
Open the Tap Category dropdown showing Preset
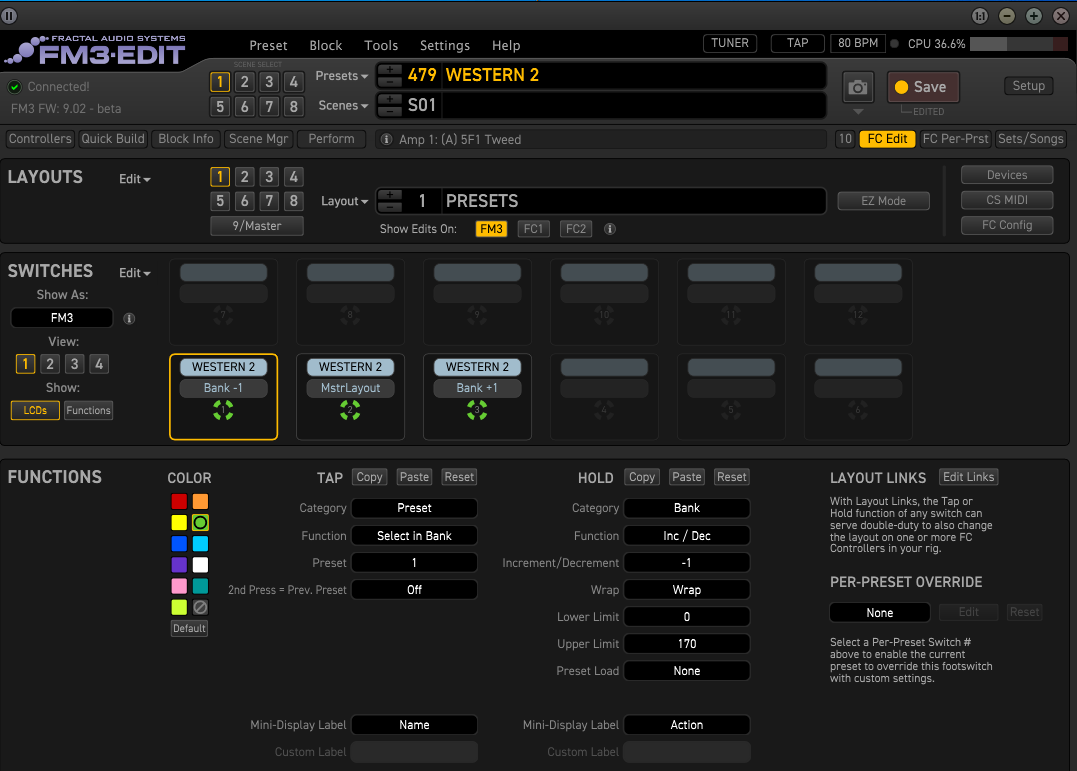tap(414, 508)
